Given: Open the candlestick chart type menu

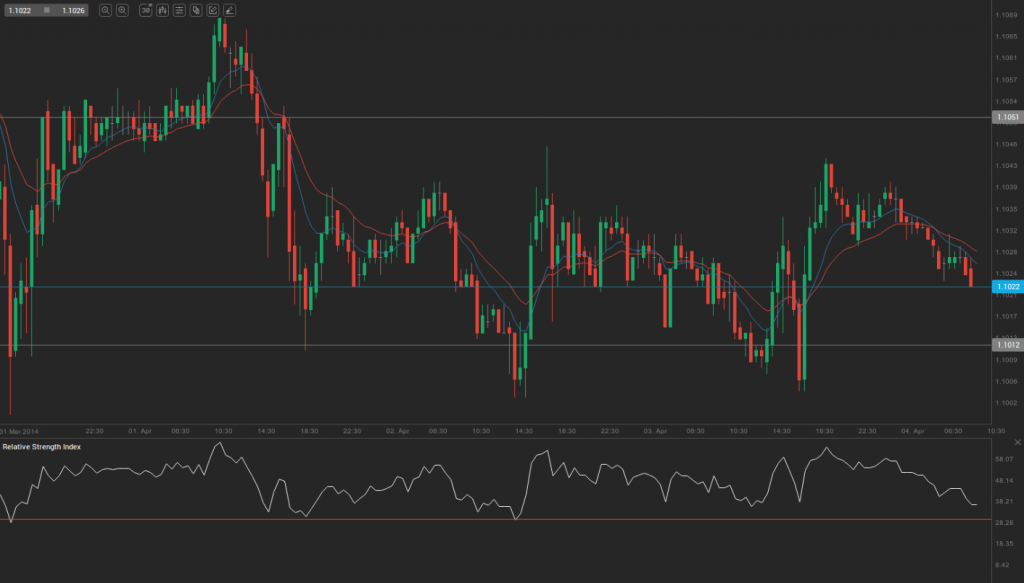Looking at the screenshot, I should [x=162, y=10].
